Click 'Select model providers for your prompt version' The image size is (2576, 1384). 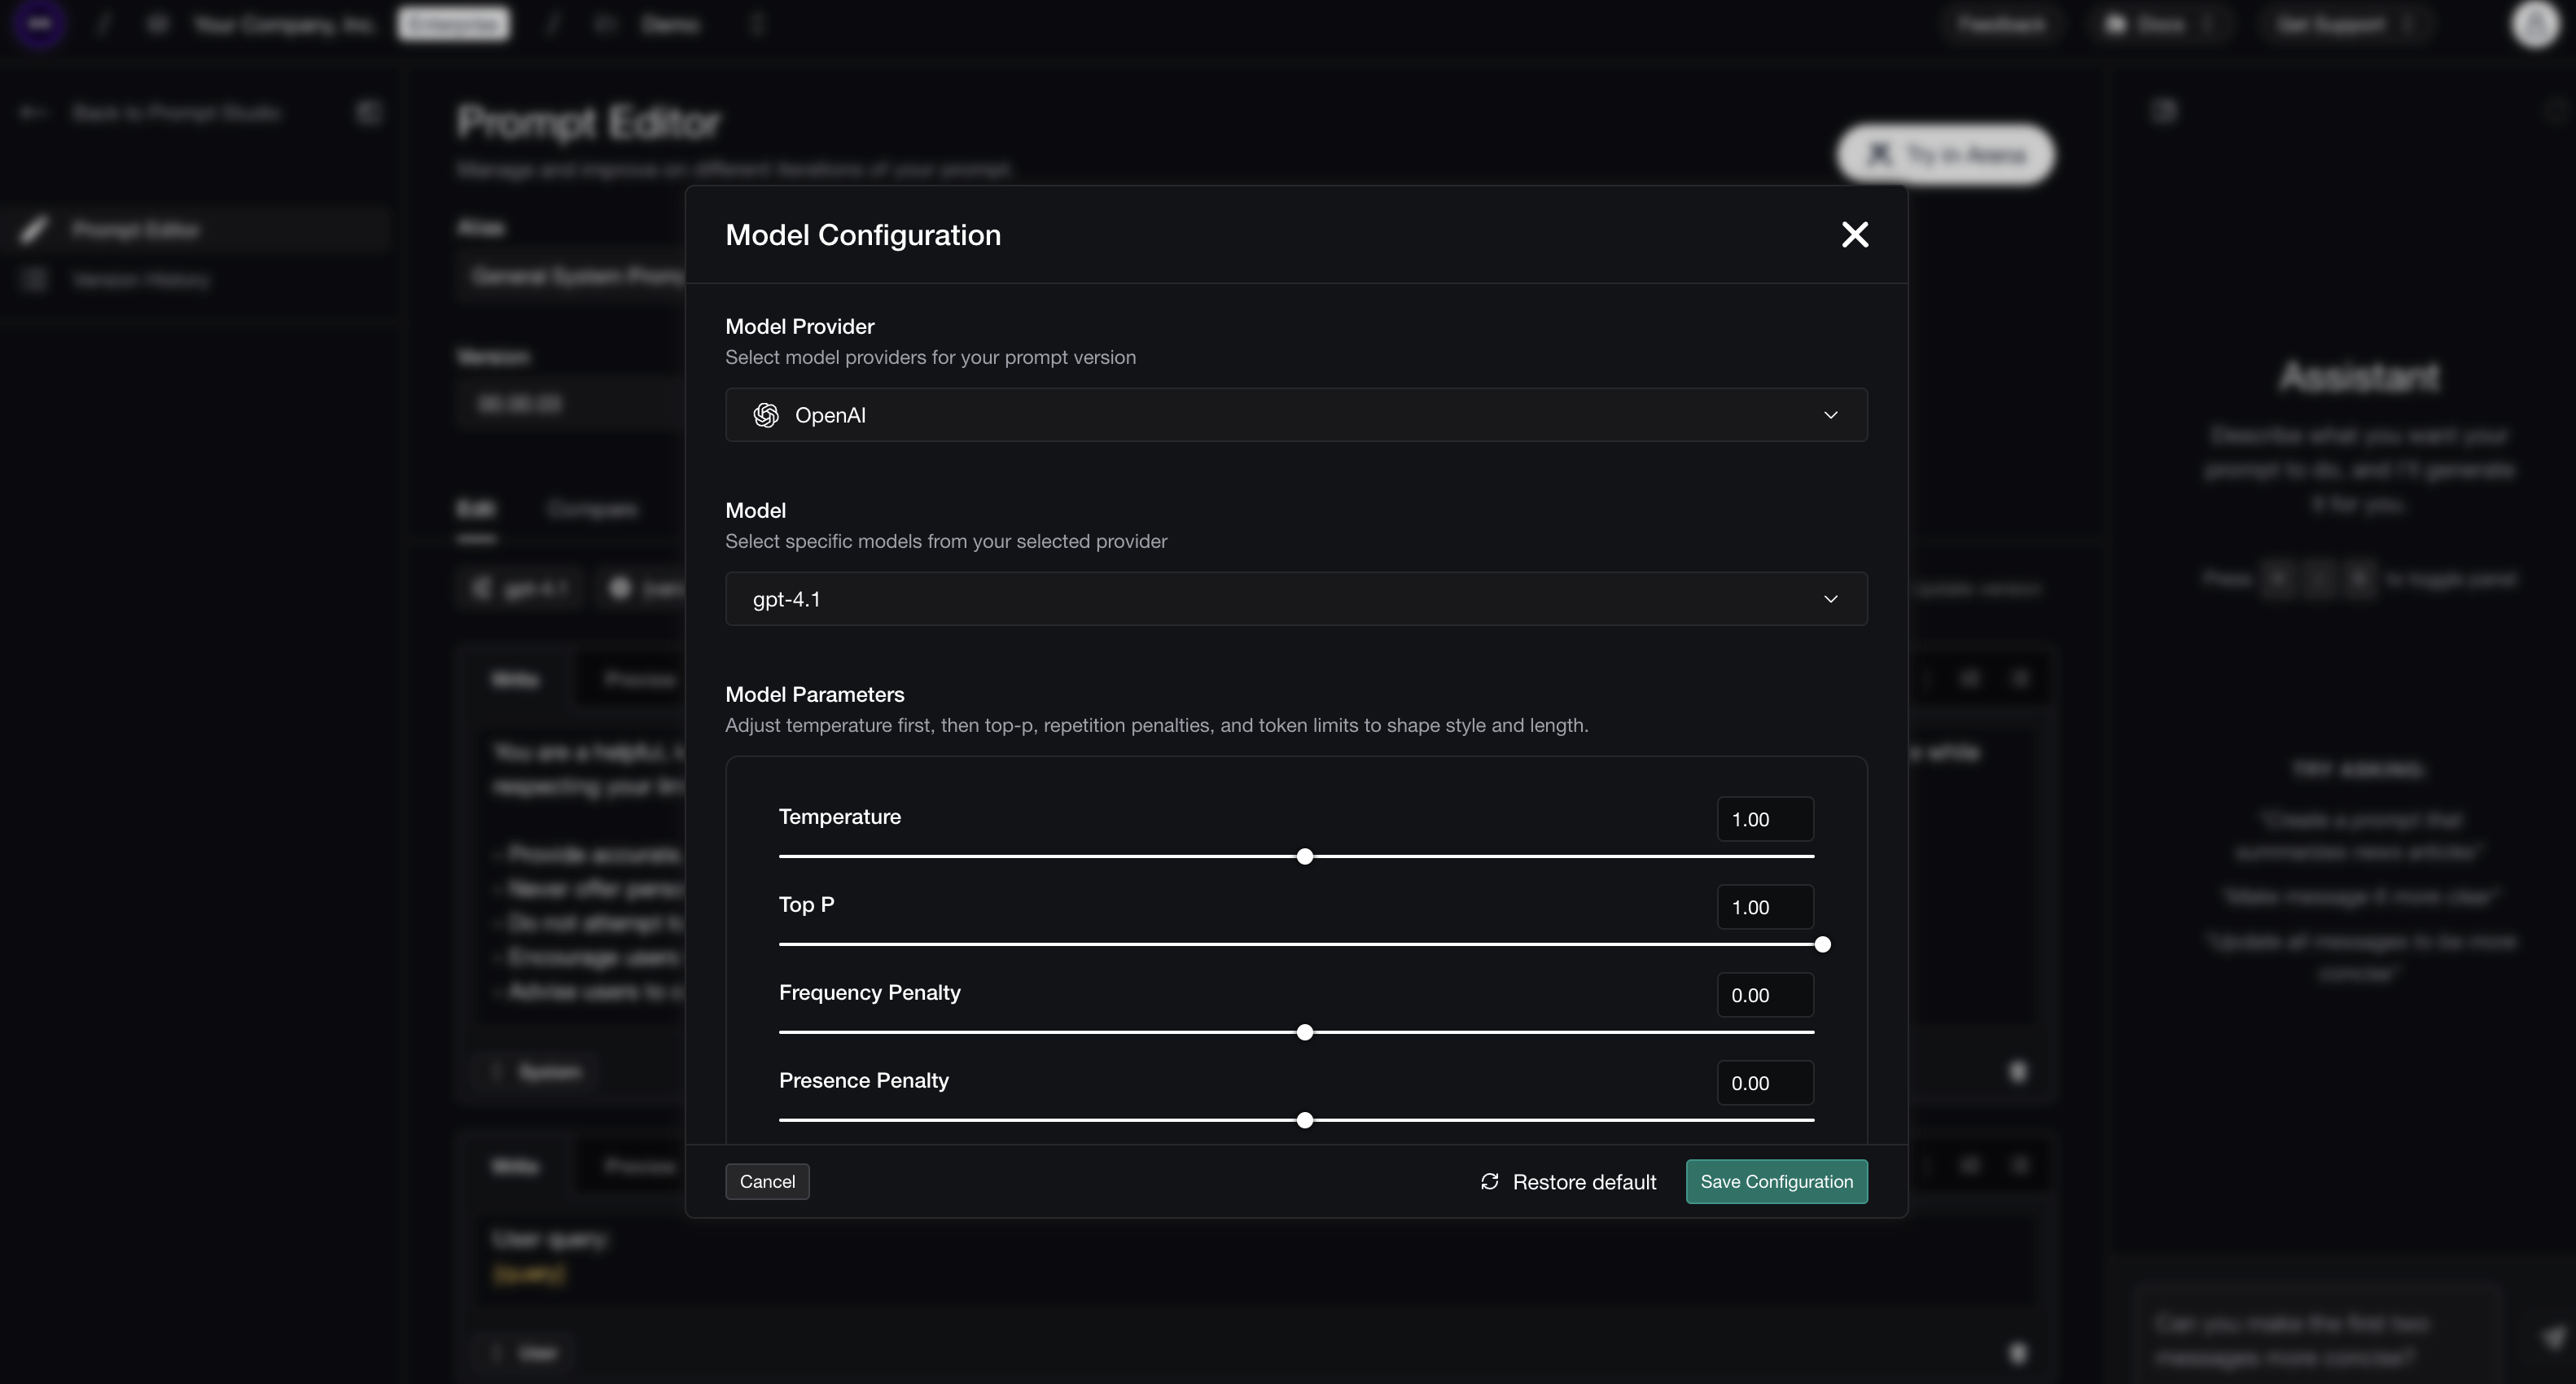pos(930,358)
